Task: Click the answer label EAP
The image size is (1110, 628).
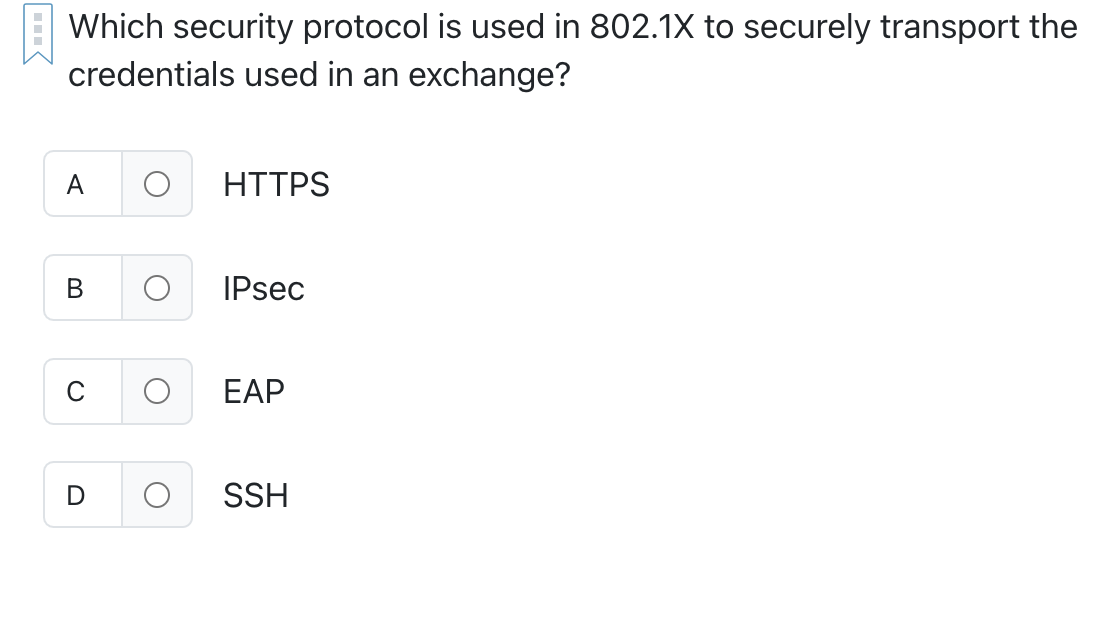Action: pyautogui.click(x=254, y=391)
